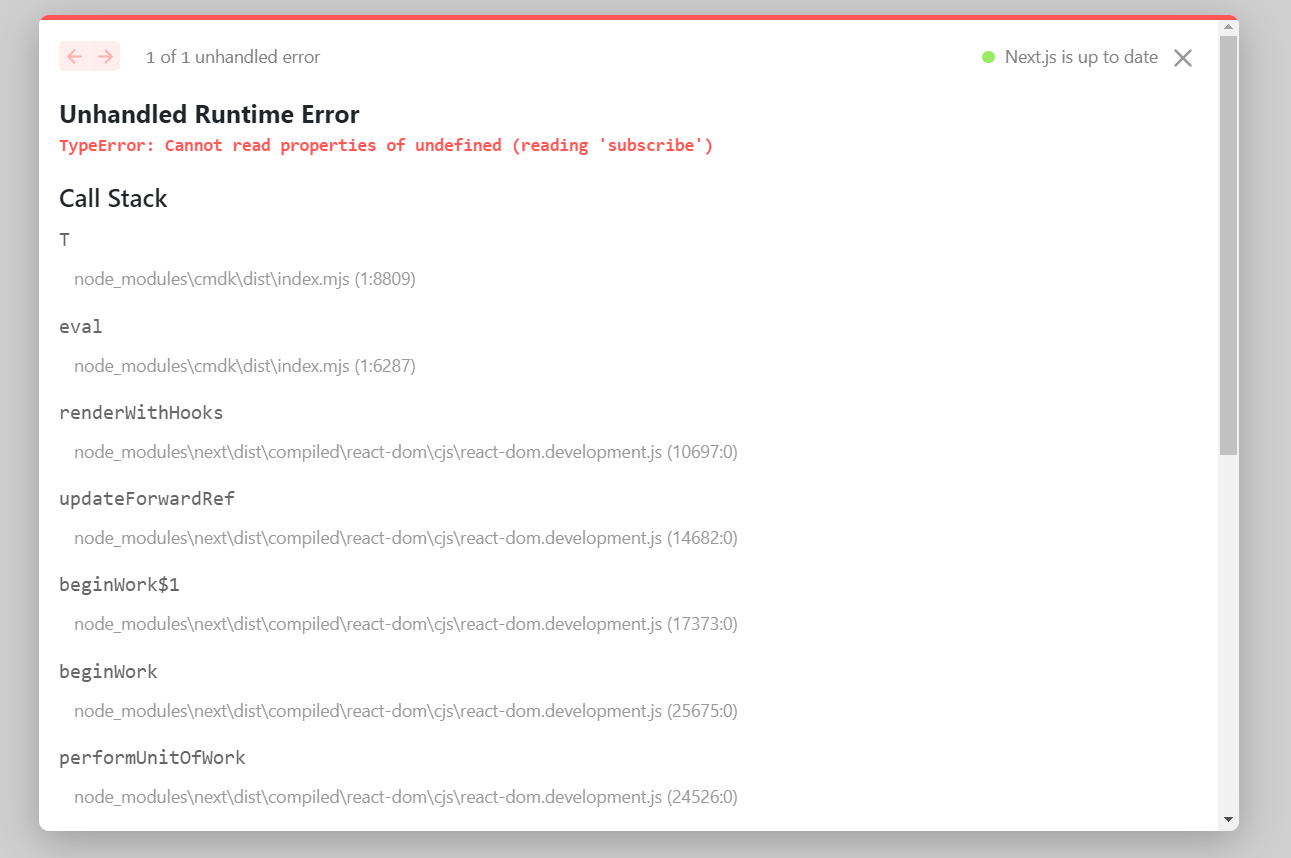1291x858 pixels.
Task: Select the updateForwardRef stack frame
Action: coord(146,498)
